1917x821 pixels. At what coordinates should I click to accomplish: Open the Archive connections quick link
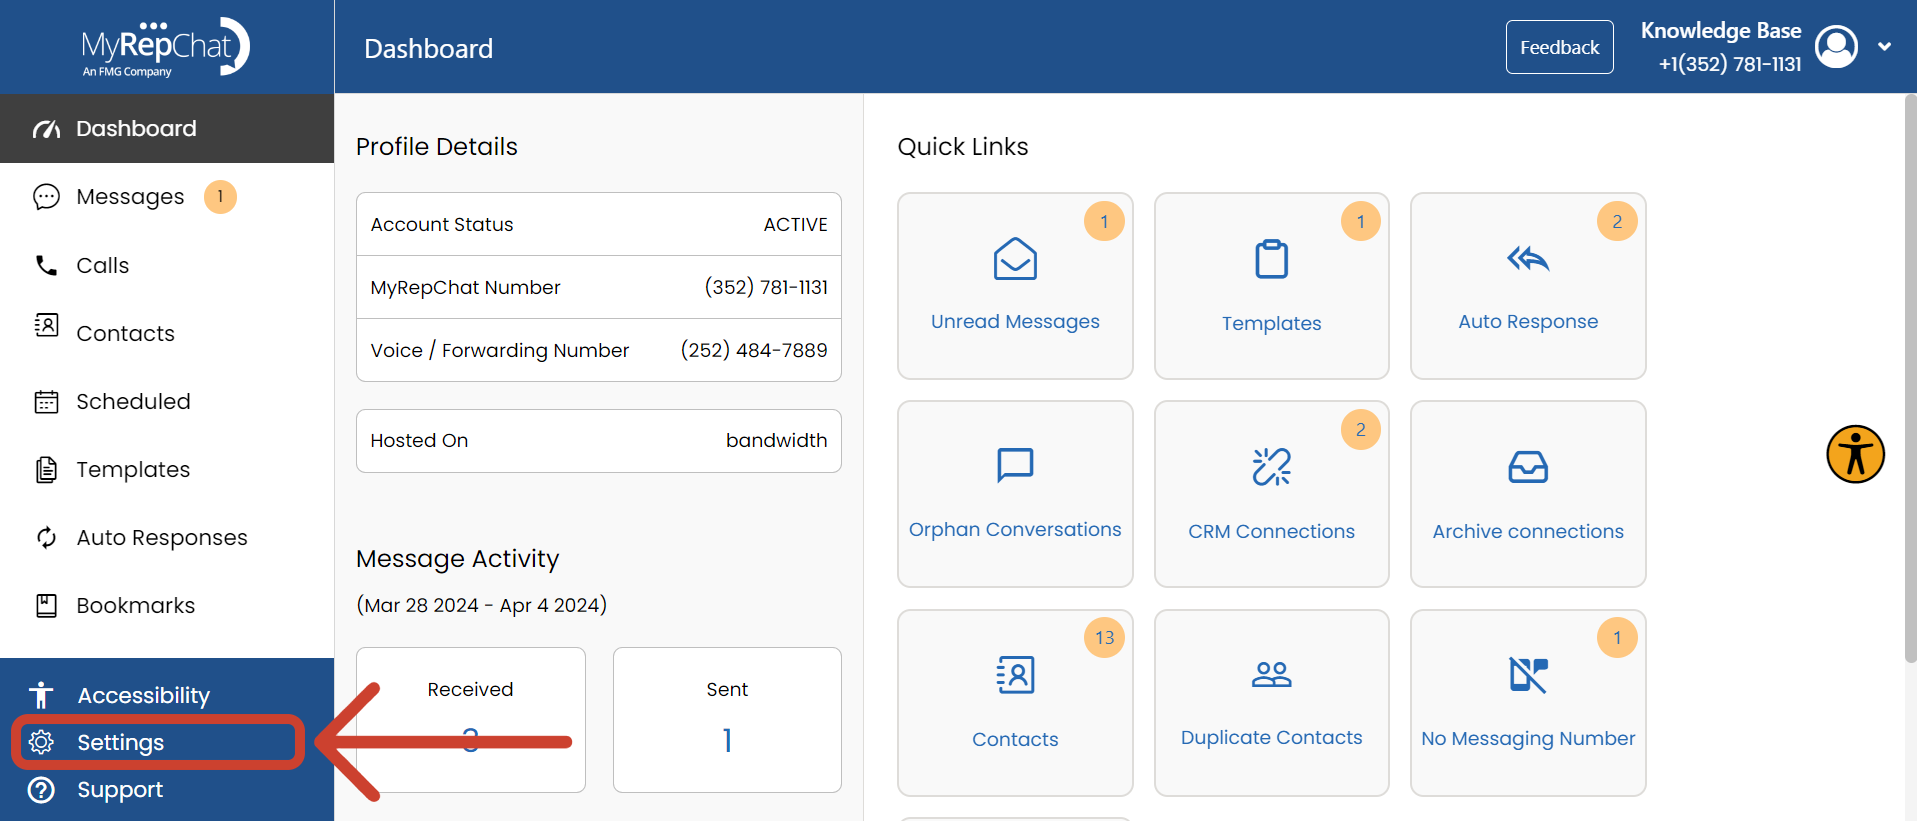[x=1528, y=494]
